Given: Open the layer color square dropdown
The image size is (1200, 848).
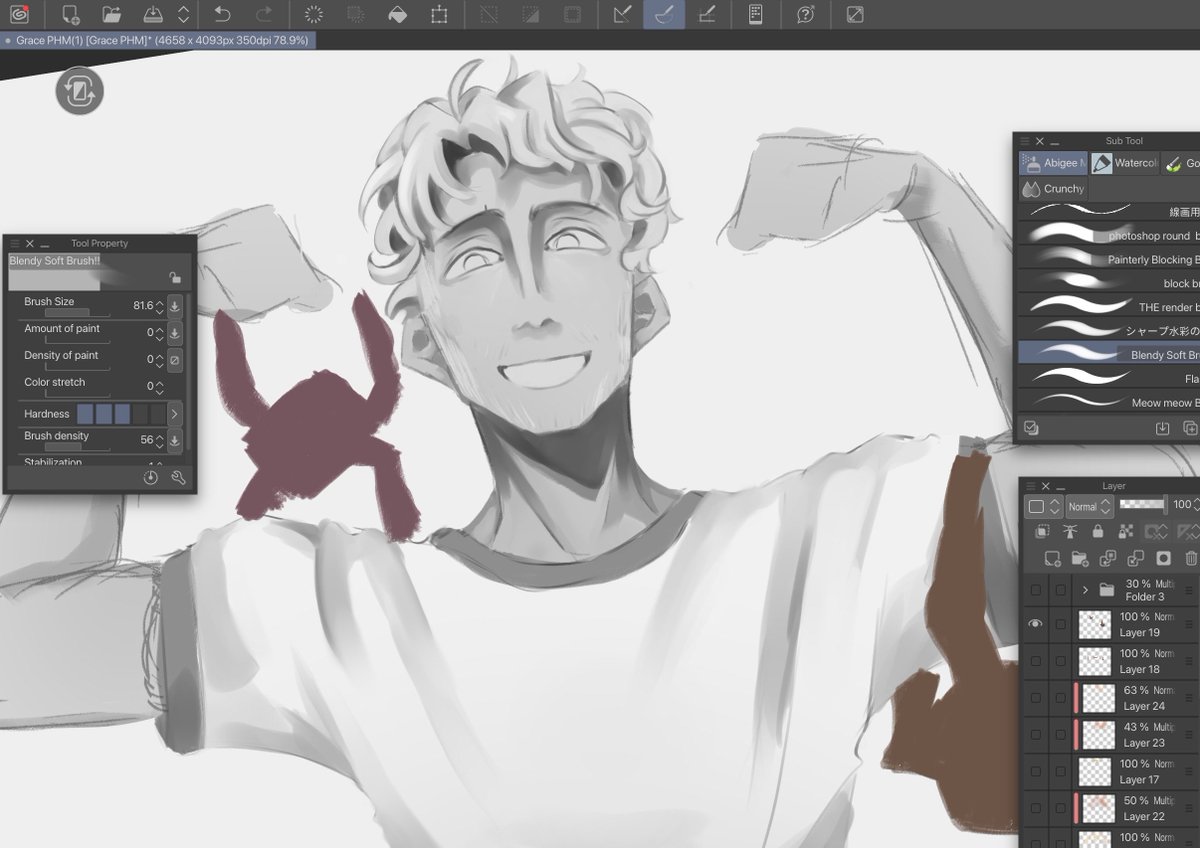Looking at the screenshot, I should 1043,506.
